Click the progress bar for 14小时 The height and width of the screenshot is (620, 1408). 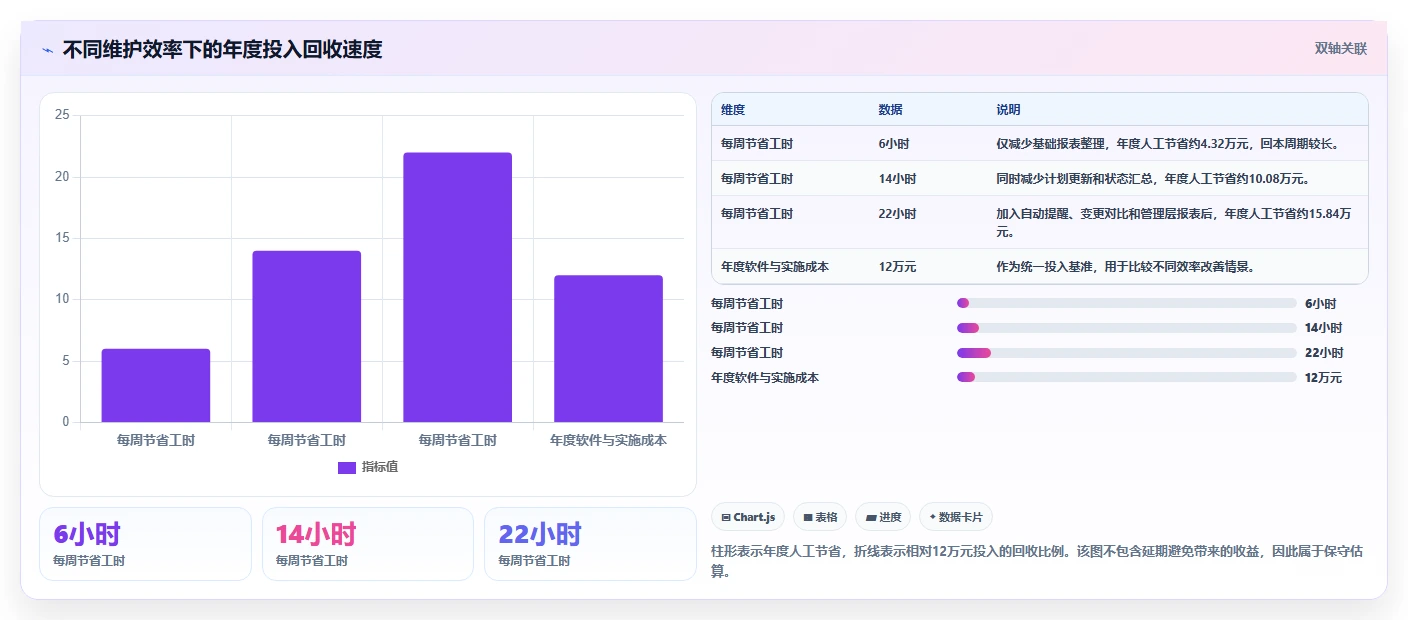click(1126, 328)
